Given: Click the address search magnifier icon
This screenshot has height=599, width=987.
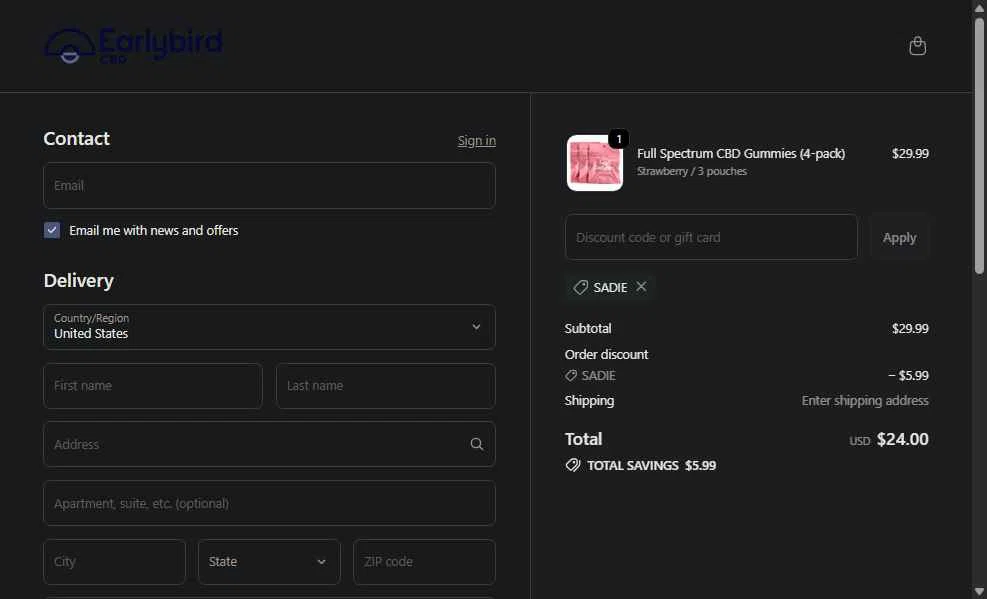Looking at the screenshot, I should coord(477,444).
